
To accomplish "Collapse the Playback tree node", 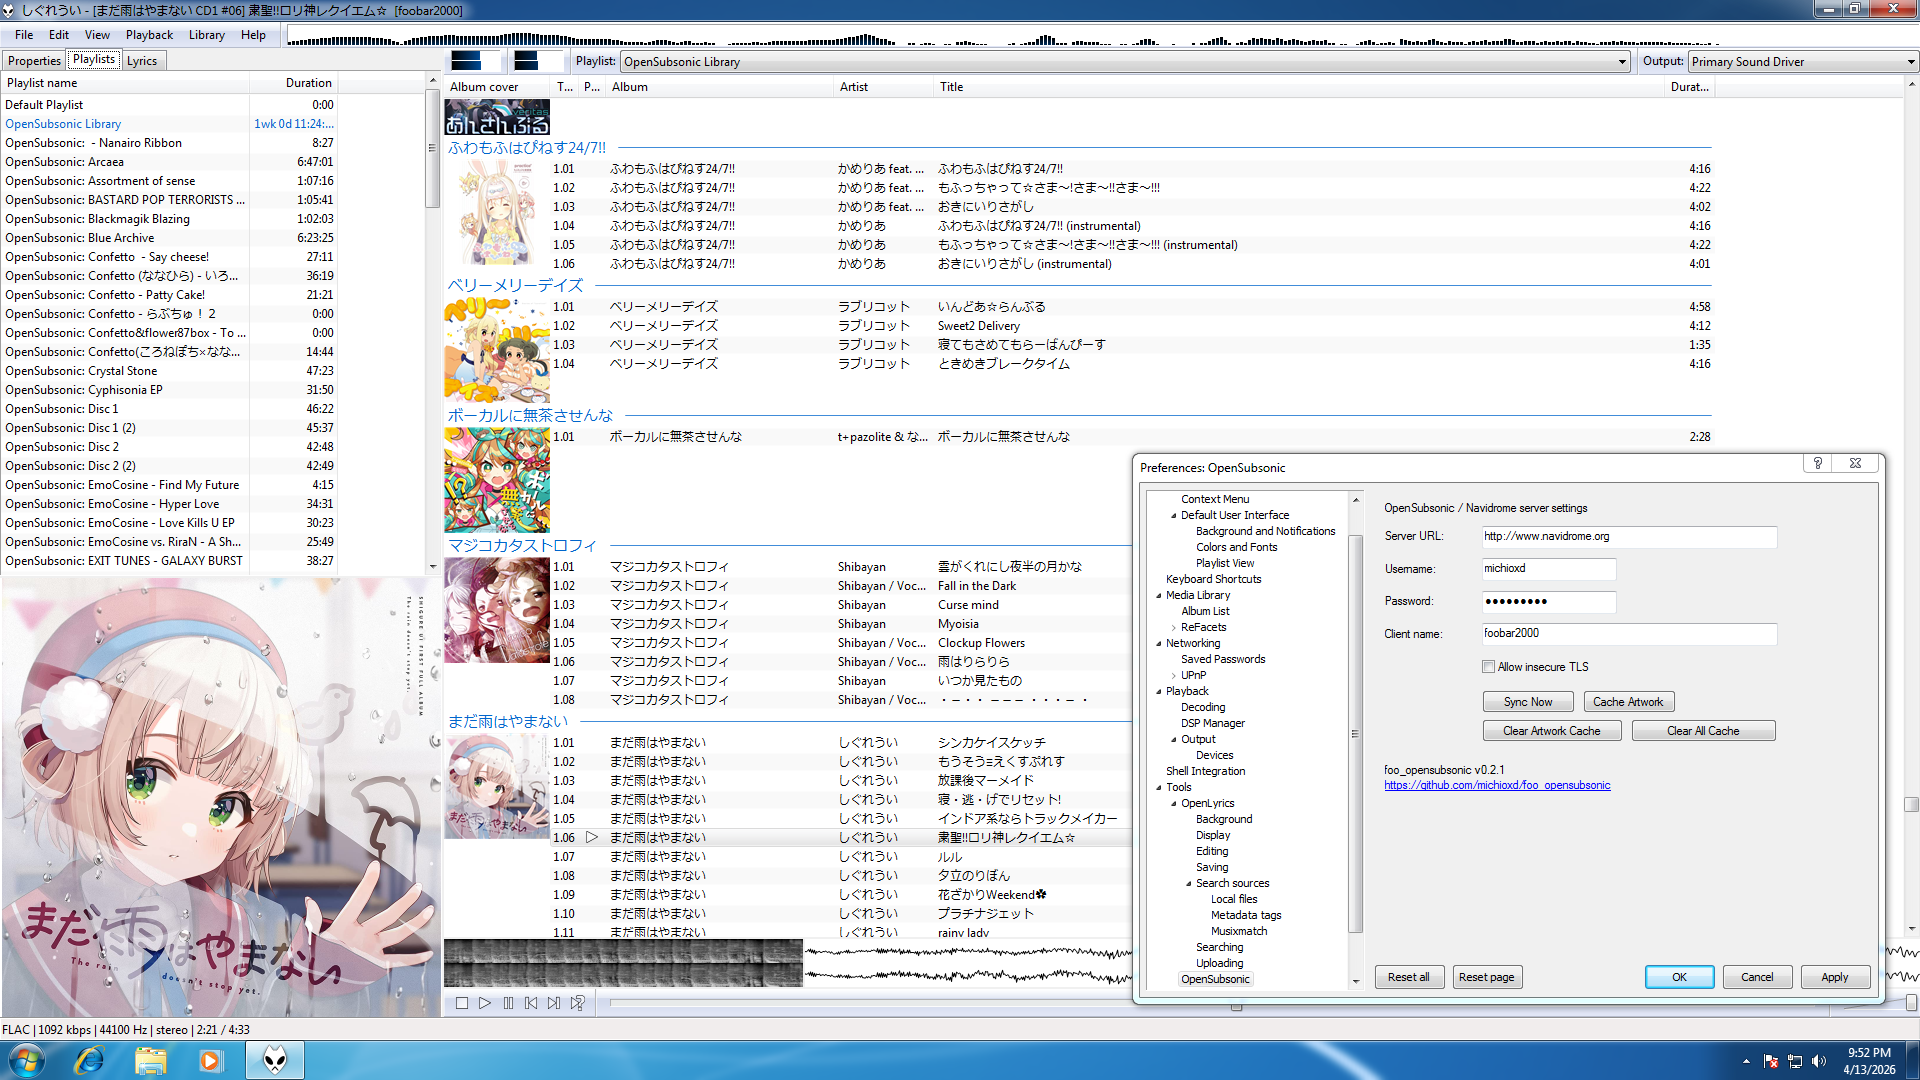I will click(x=1159, y=692).
